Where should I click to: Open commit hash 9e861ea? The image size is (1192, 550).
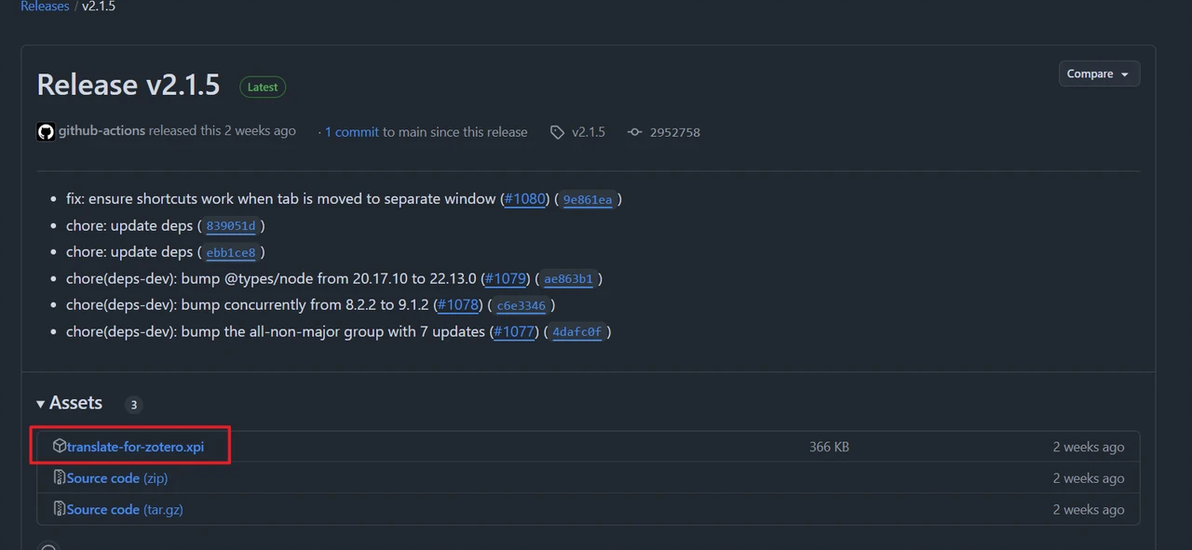pyautogui.click(x=587, y=200)
